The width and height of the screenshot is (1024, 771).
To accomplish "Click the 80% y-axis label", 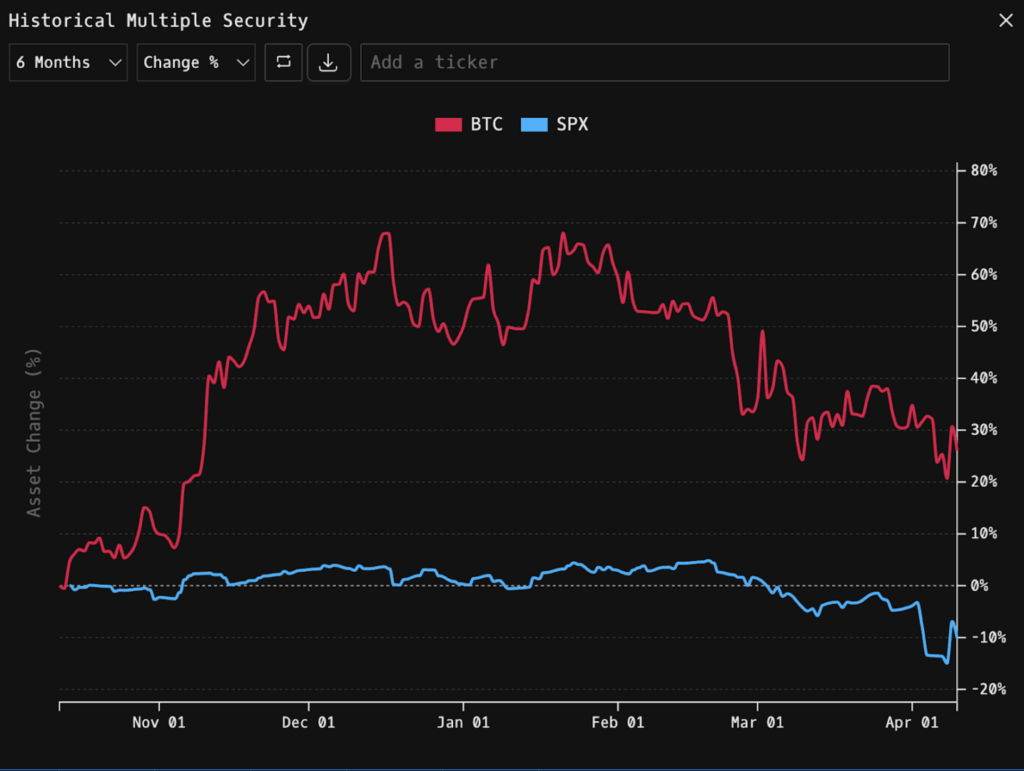I will pyautogui.click(x=984, y=170).
